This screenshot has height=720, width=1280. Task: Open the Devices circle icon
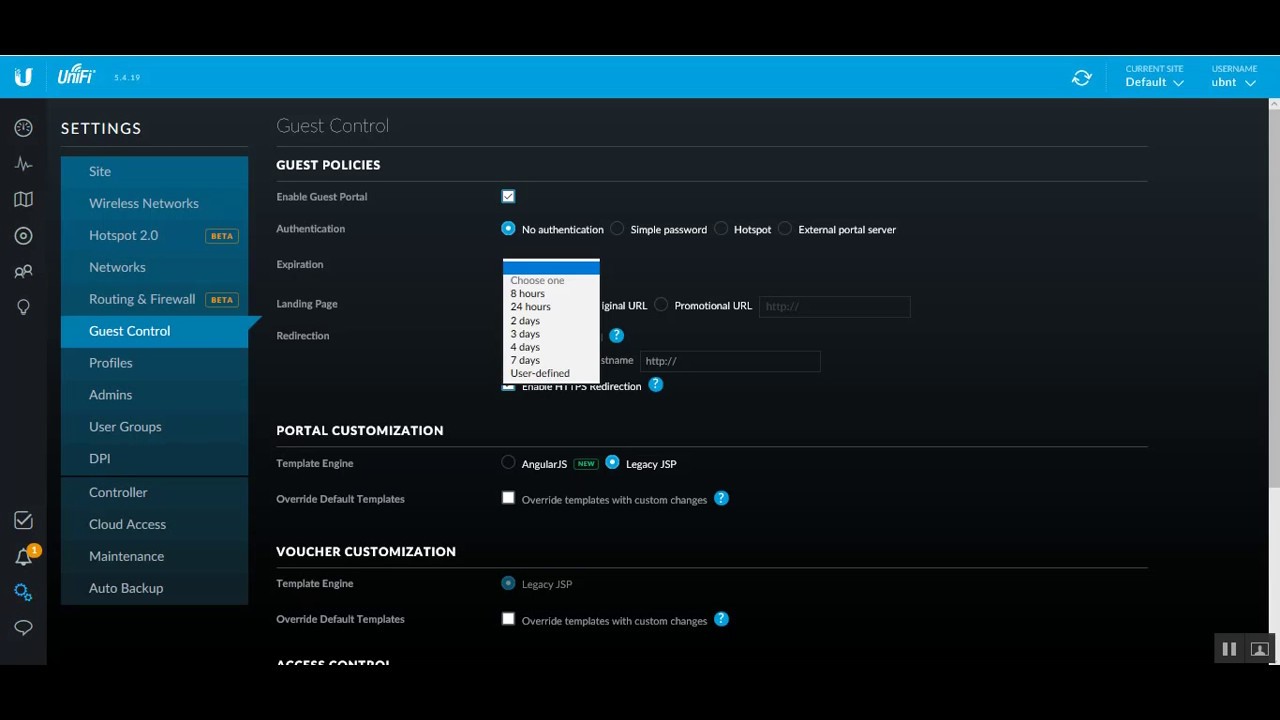click(x=23, y=236)
